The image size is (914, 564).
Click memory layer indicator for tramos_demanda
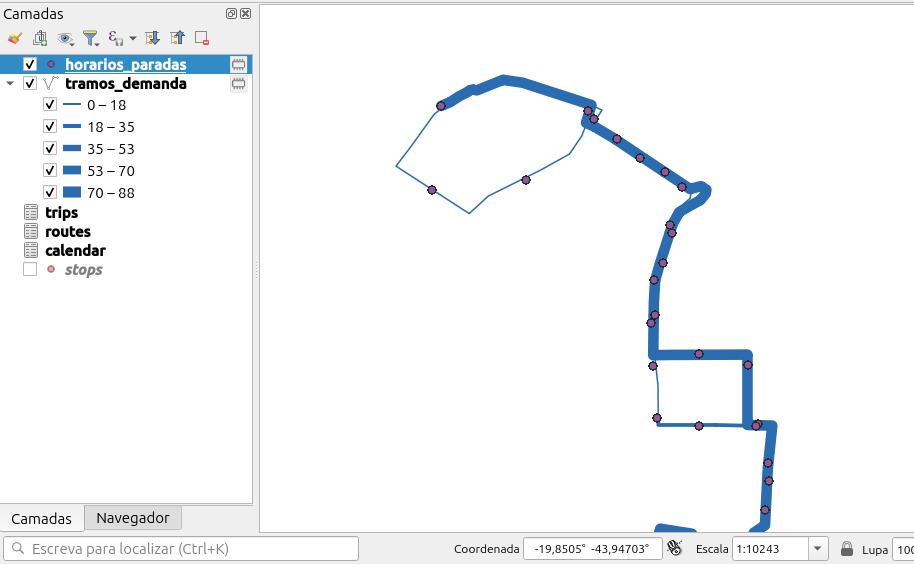click(238, 83)
